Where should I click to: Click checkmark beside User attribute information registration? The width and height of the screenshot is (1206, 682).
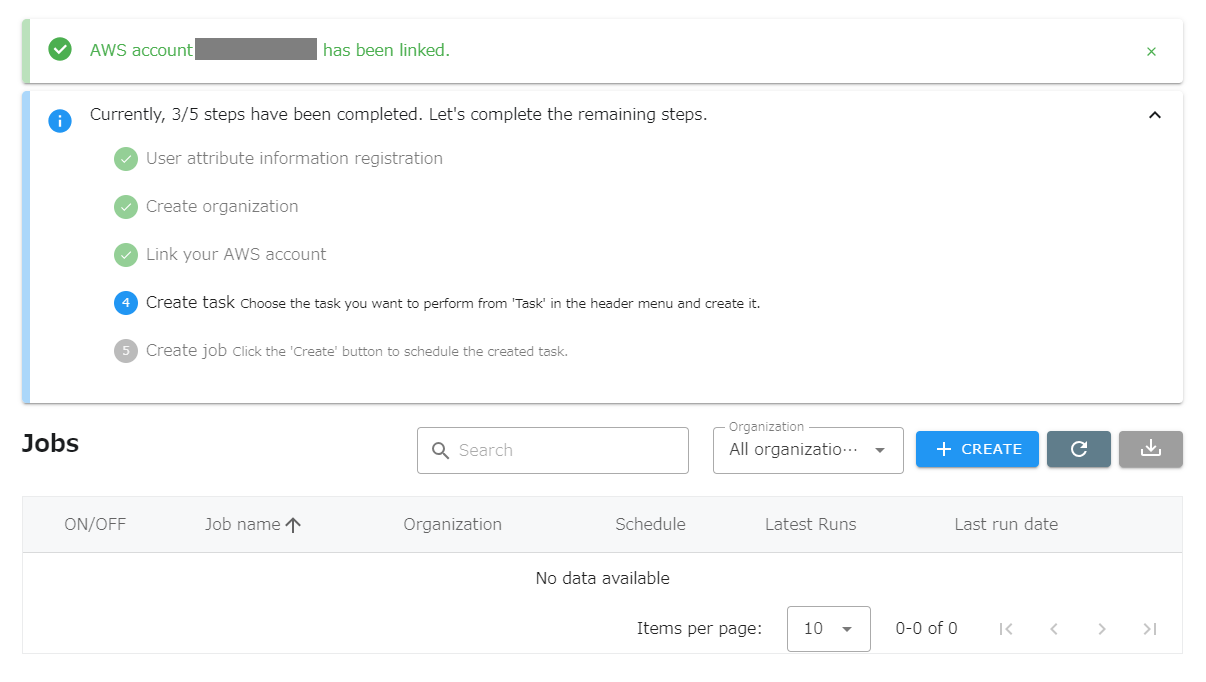tap(125, 159)
